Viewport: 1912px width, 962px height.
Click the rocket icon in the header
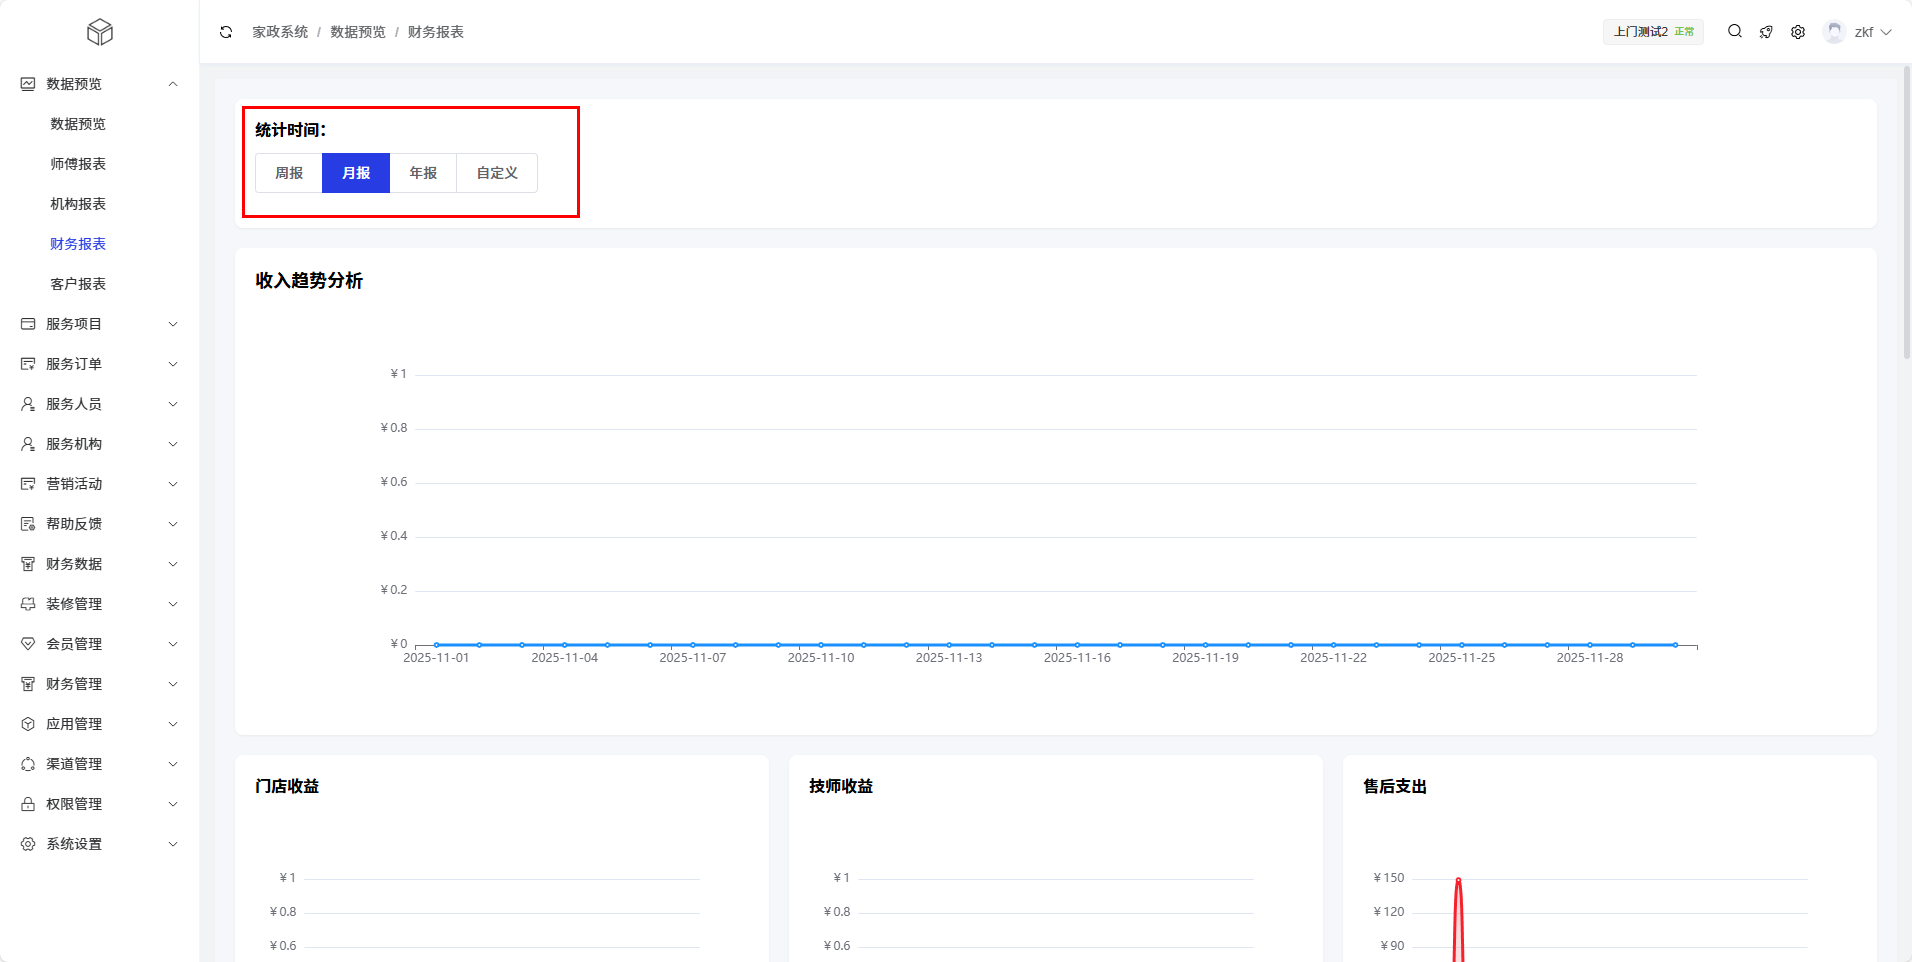[x=1766, y=32]
